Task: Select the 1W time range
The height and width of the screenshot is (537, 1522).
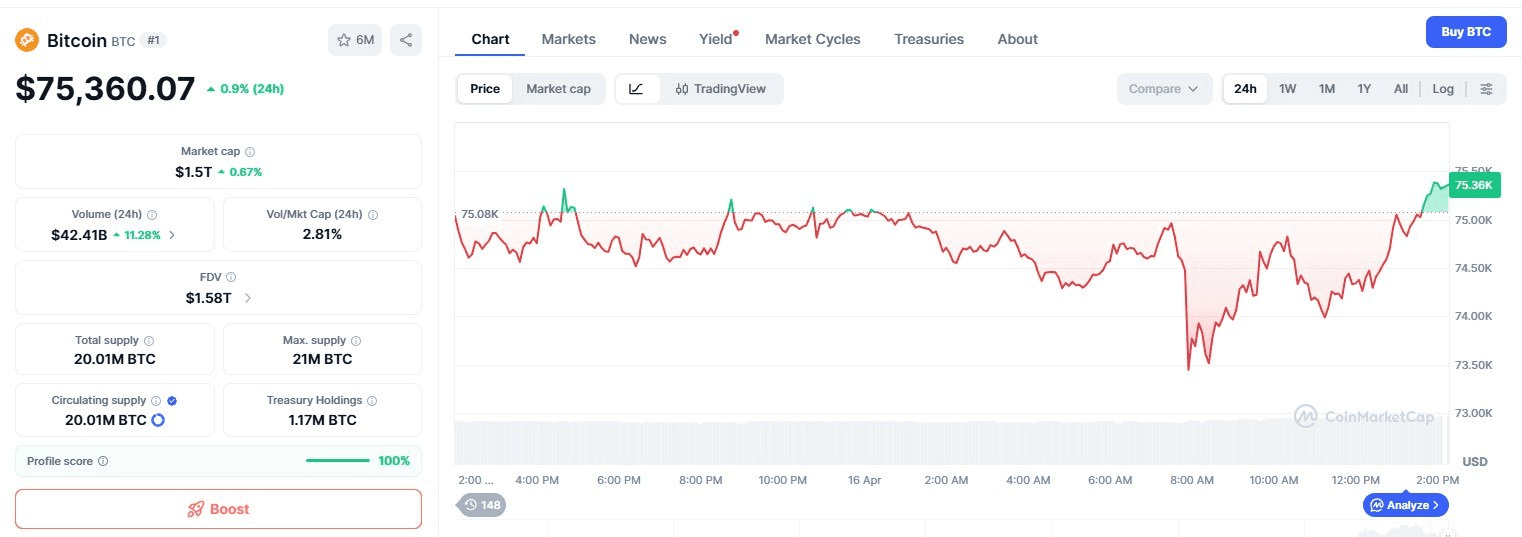Action: 1287,89
